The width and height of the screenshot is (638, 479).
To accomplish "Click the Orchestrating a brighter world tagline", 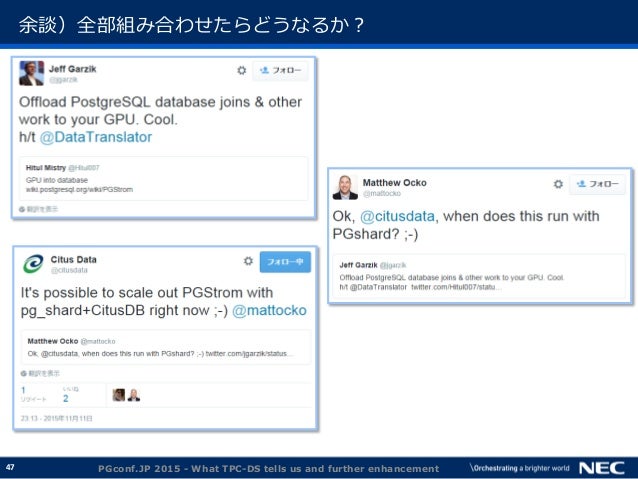I will pyautogui.click(x=520, y=468).
